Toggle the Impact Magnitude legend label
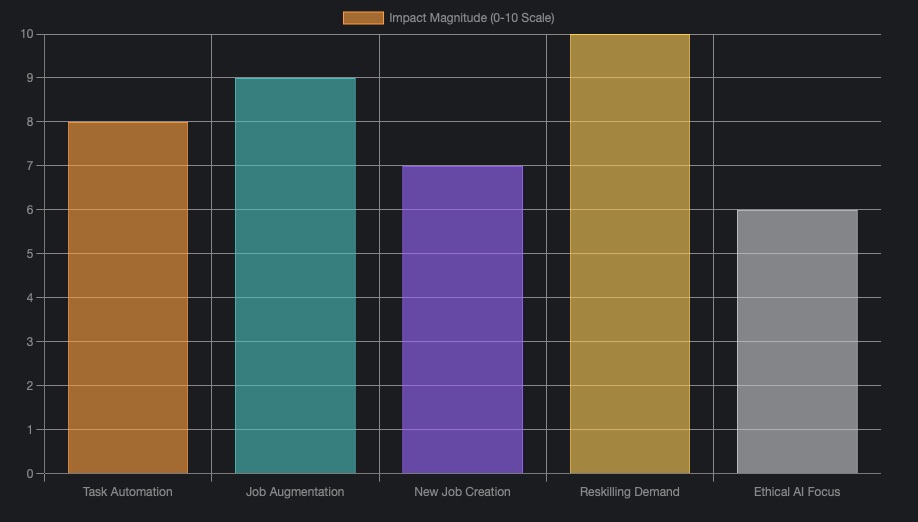Viewport: 918px width, 522px height. [x=471, y=18]
